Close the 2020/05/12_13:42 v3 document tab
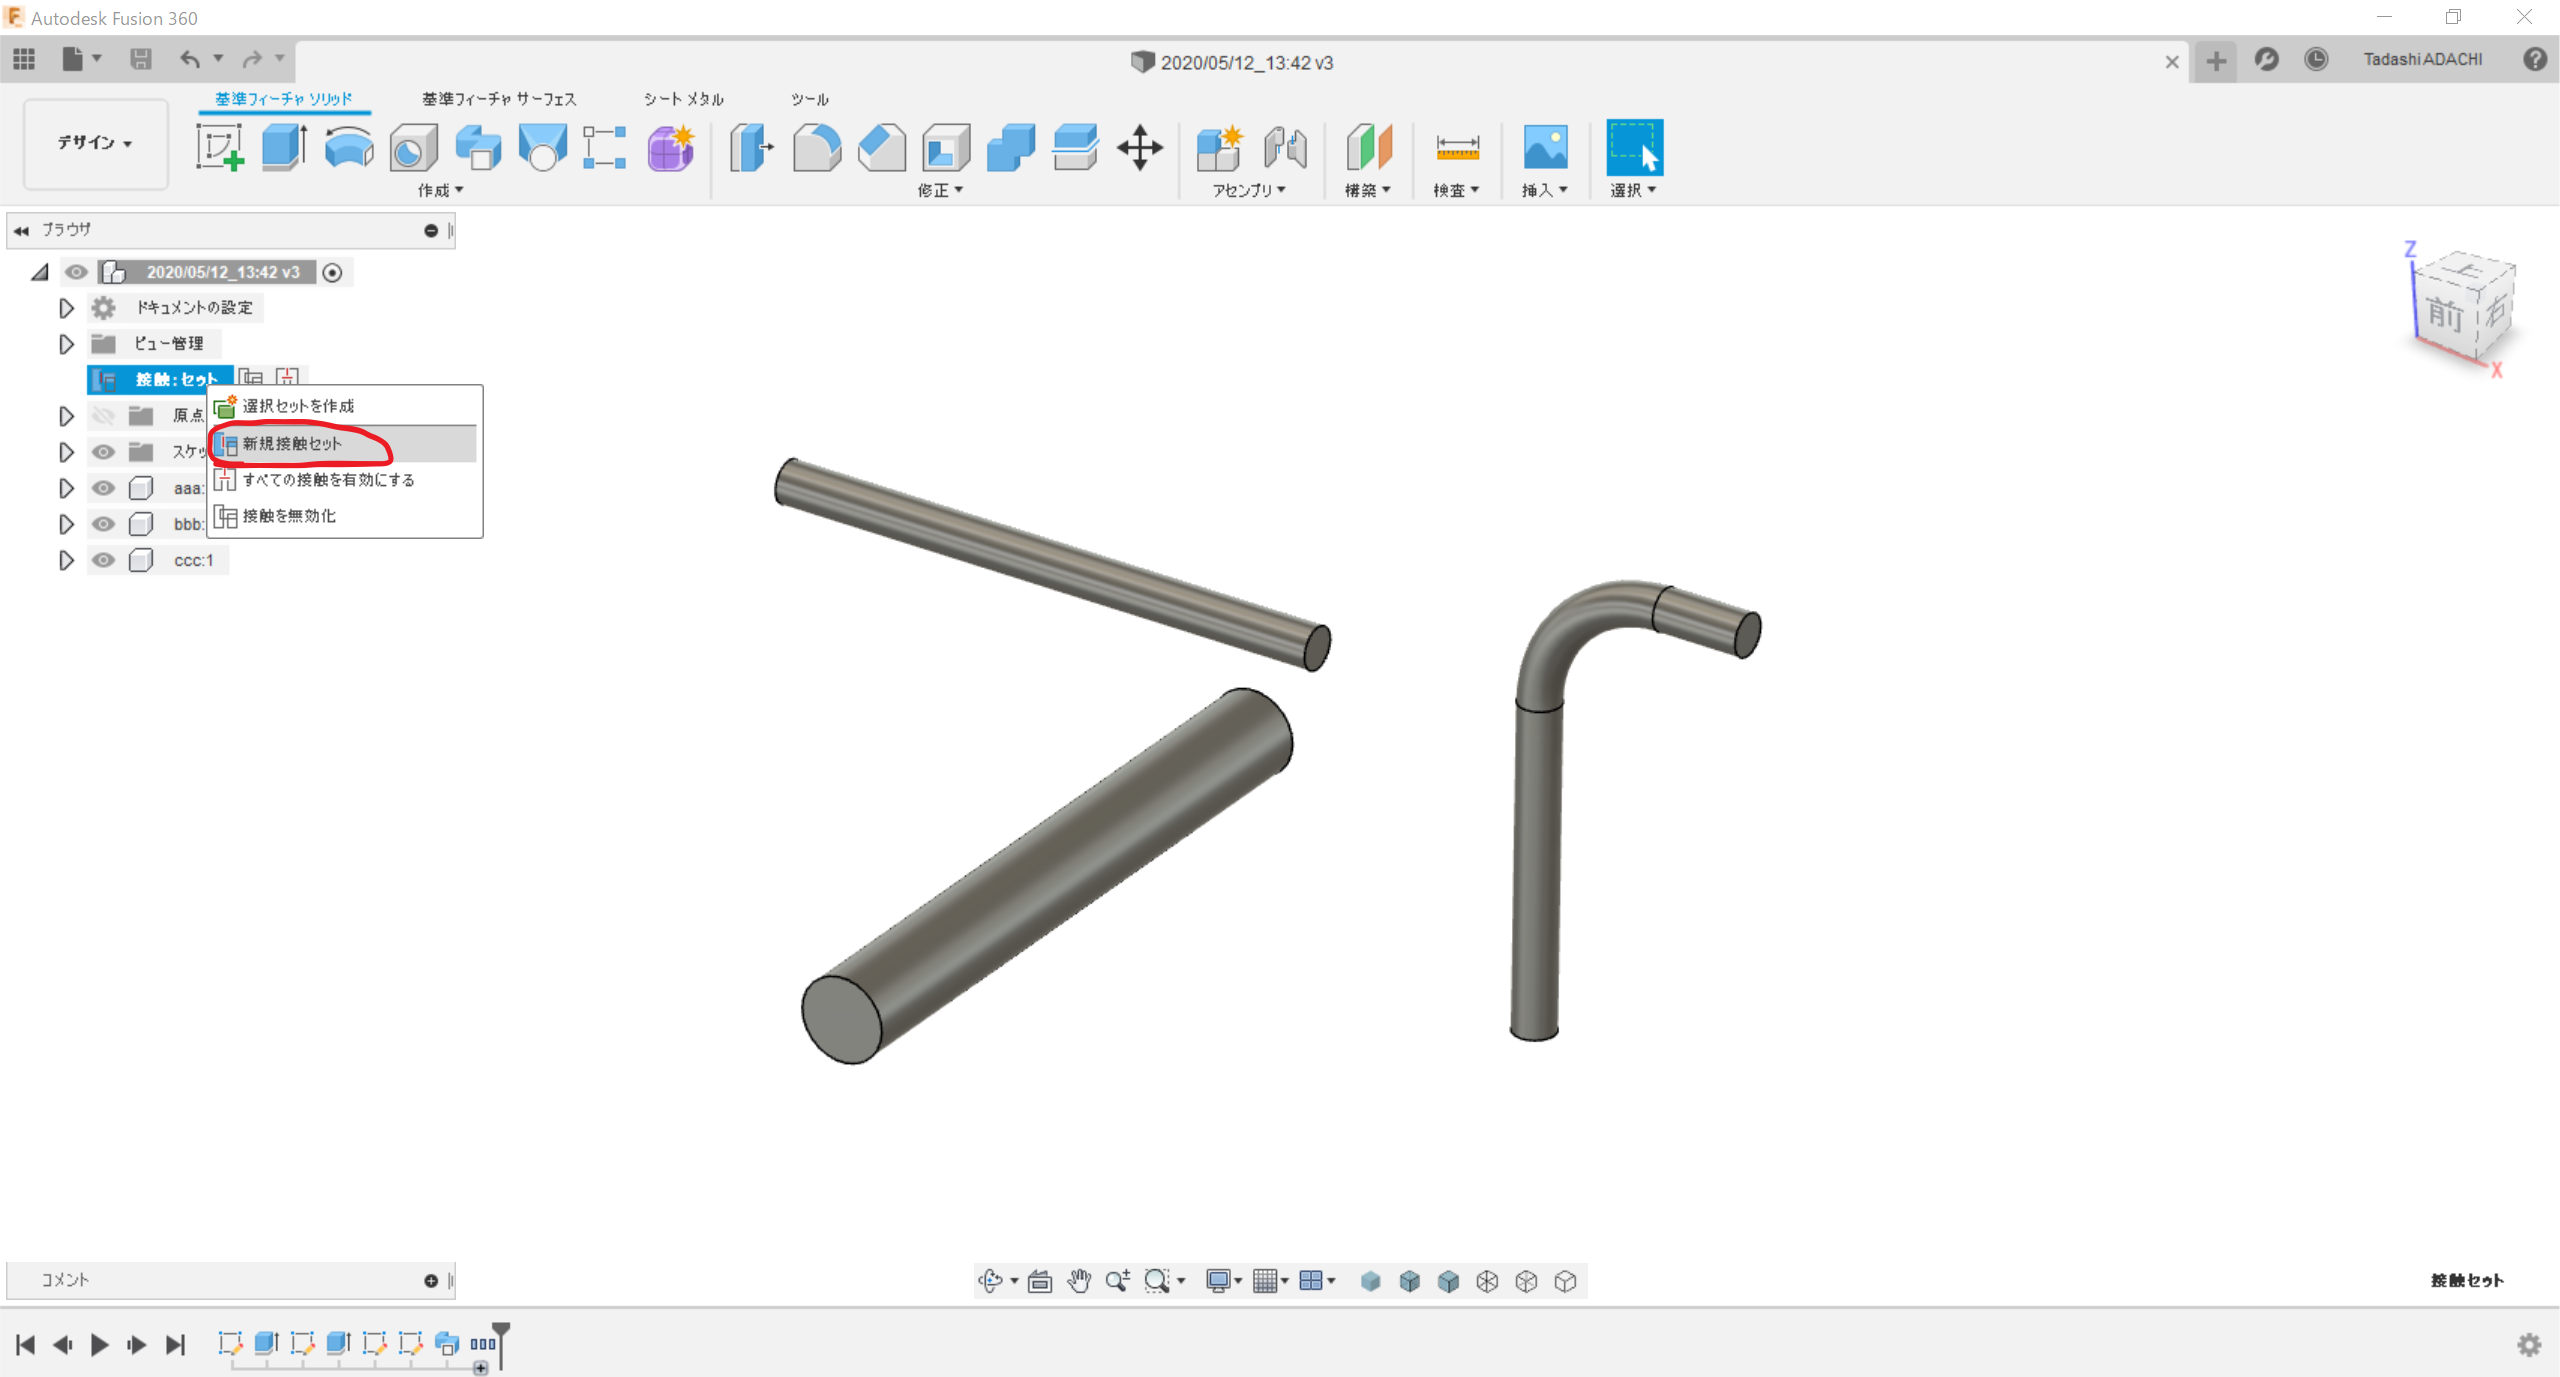2560x1377 pixels. [2172, 62]
